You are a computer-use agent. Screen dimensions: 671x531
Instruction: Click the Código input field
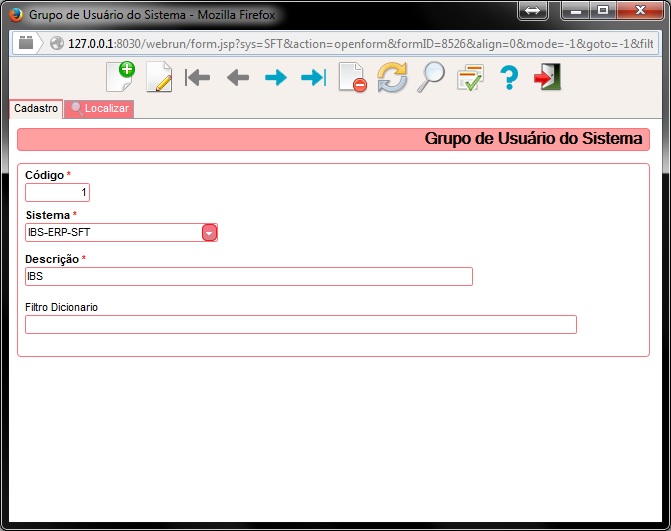[x=57, y=193]
